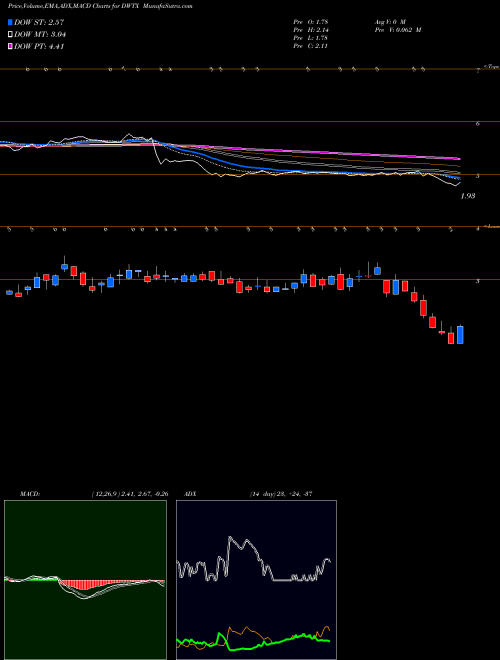The height and width of the screenshot is (660, 500).
Task: Click the 'Pre V: 0.062 M' value
Action: point(397,30)
